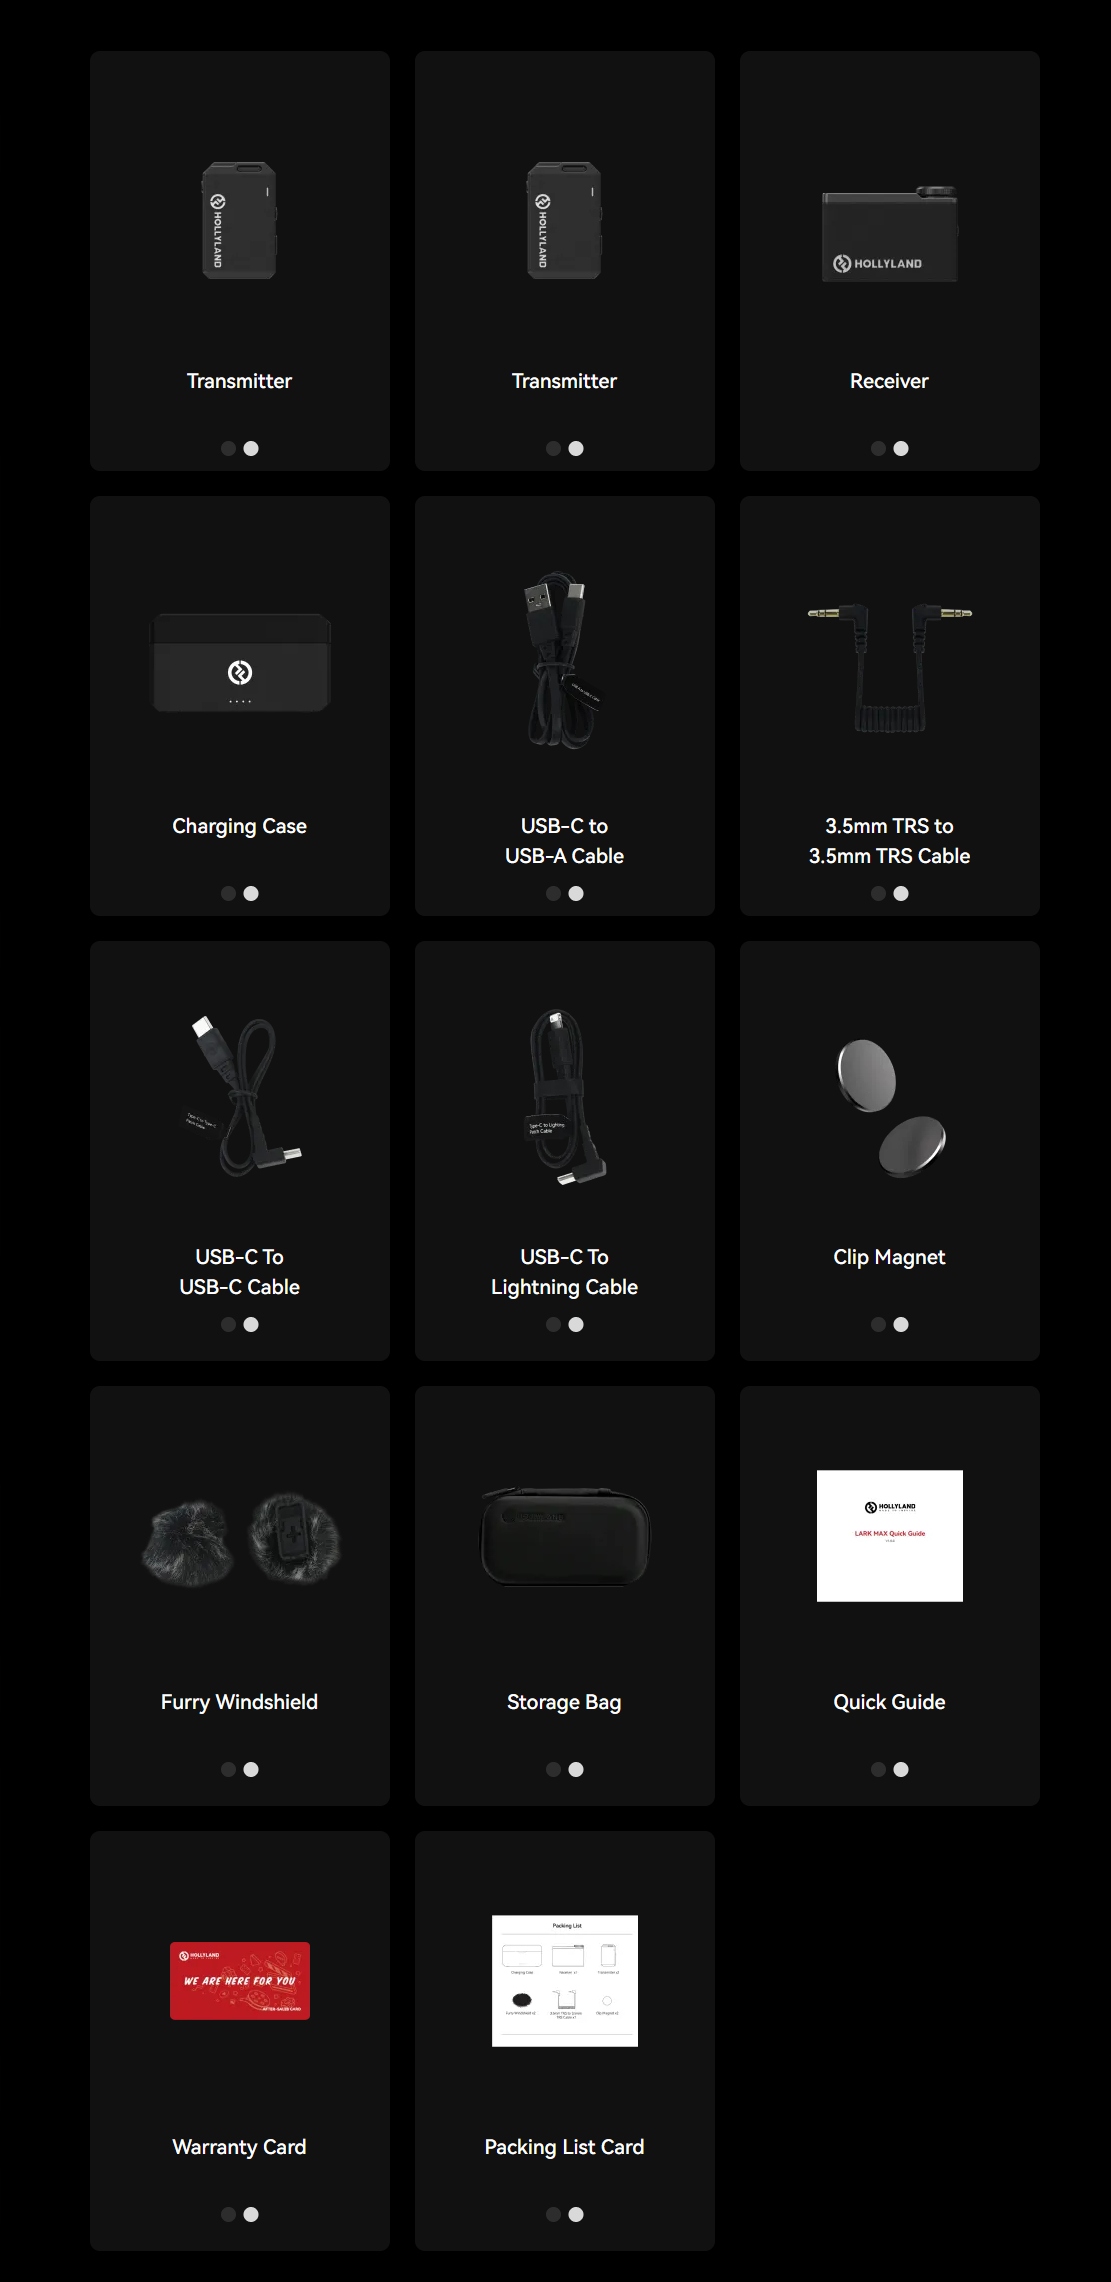This screenshot has height=2282, width=1111.
Task: Click the USB-C To Lightning Cable label
Action: pos(565,1272)
